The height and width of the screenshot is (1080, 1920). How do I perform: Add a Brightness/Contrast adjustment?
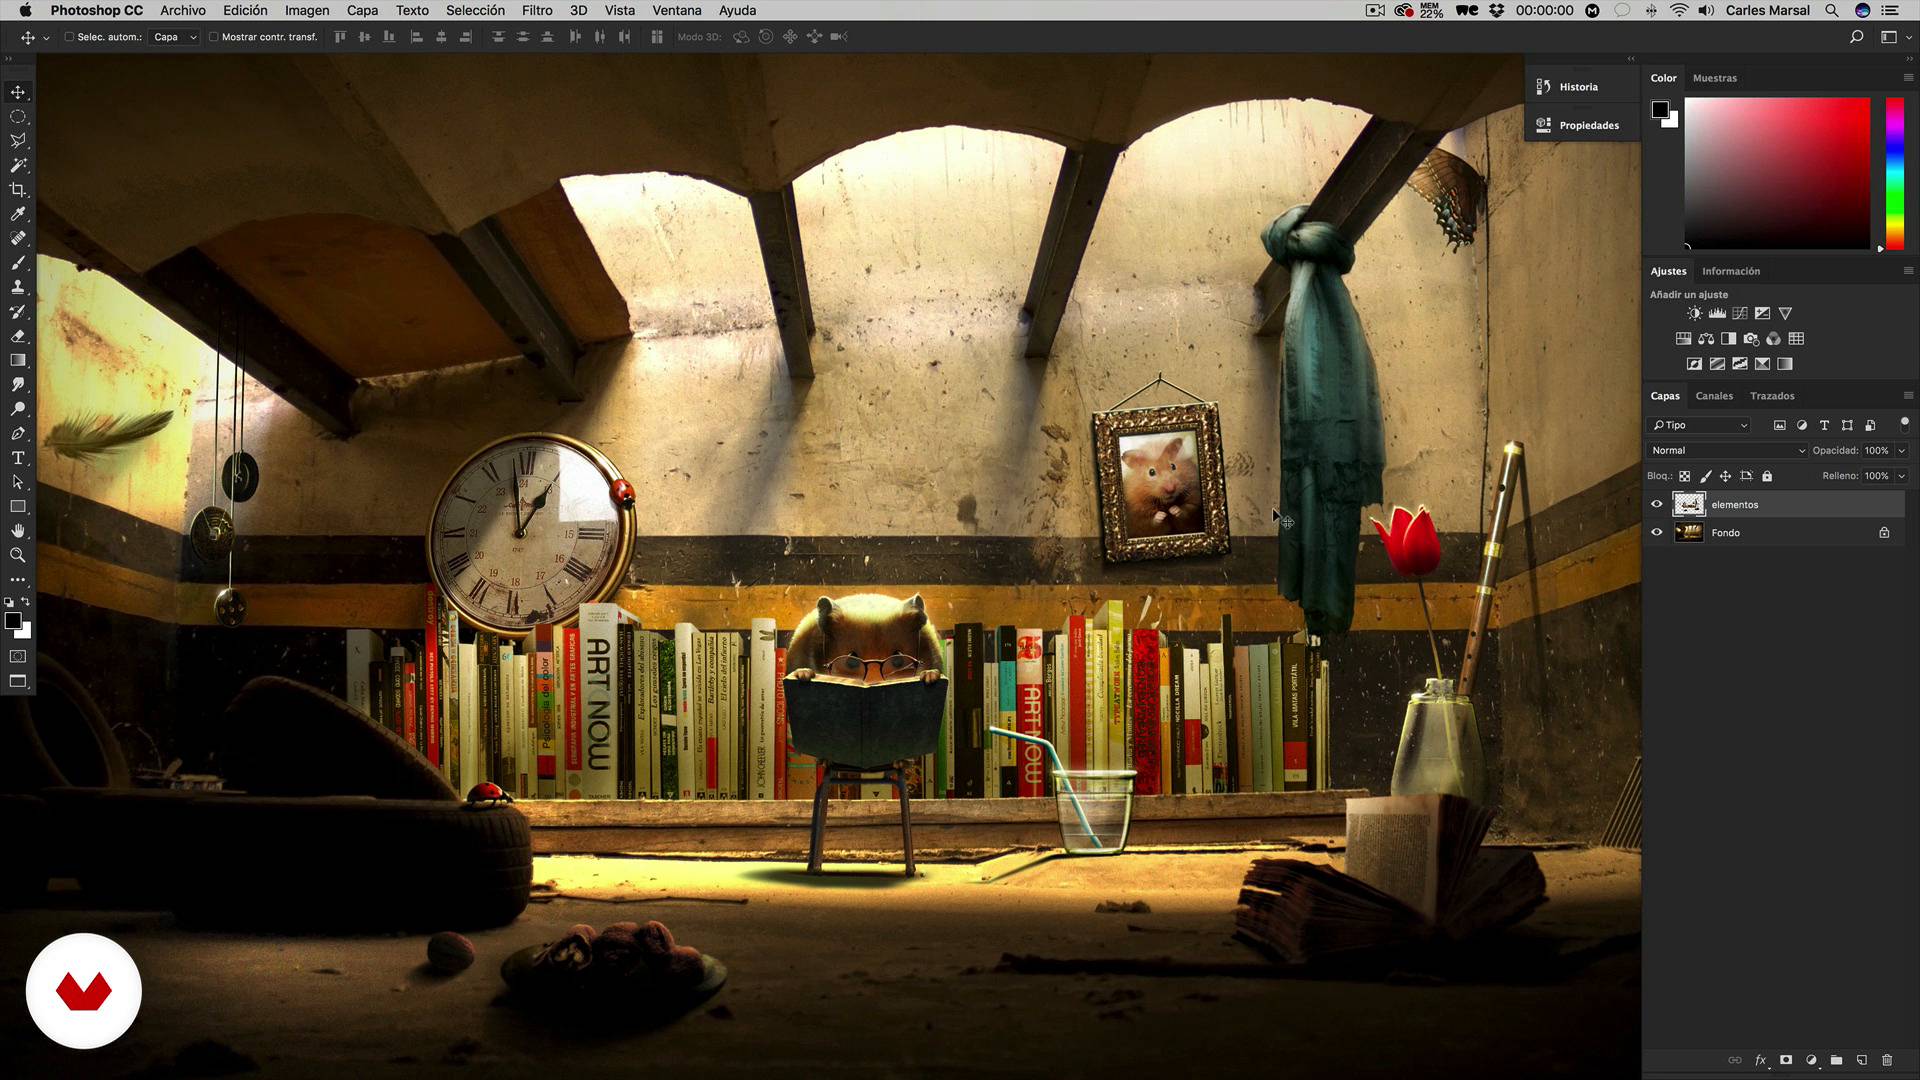pos(1694,313)
